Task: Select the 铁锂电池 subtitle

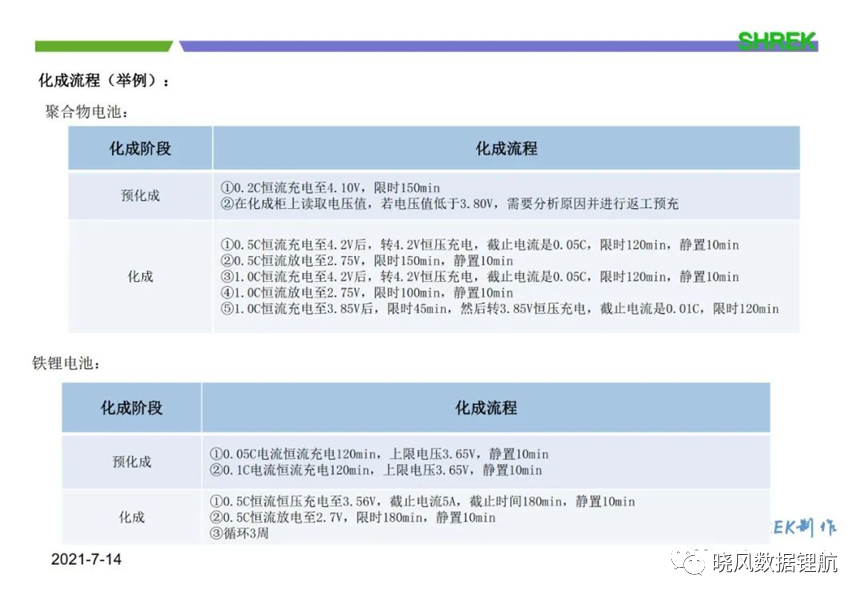Action: pos(66,363)
